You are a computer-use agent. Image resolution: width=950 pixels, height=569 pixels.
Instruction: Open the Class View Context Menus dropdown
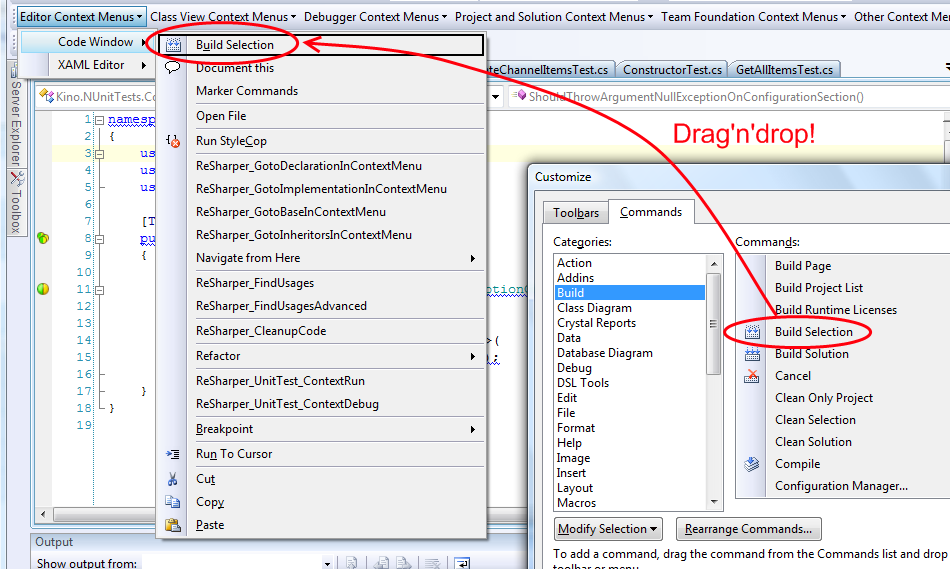[223, 17]
